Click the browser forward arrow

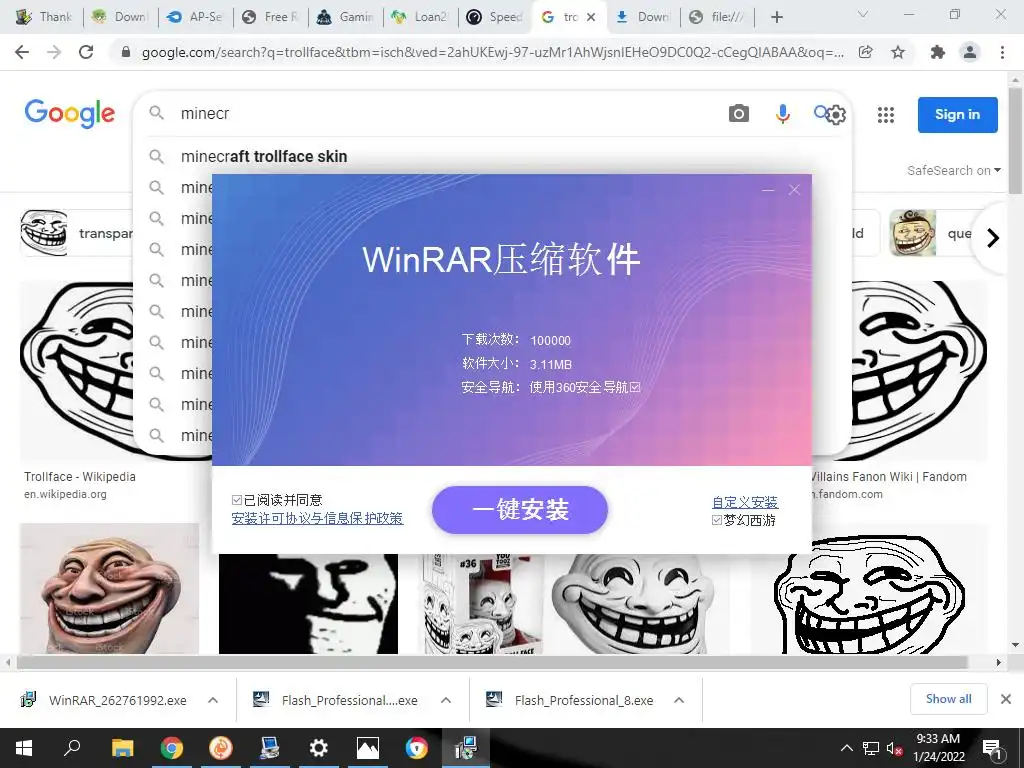click(54, 52)
